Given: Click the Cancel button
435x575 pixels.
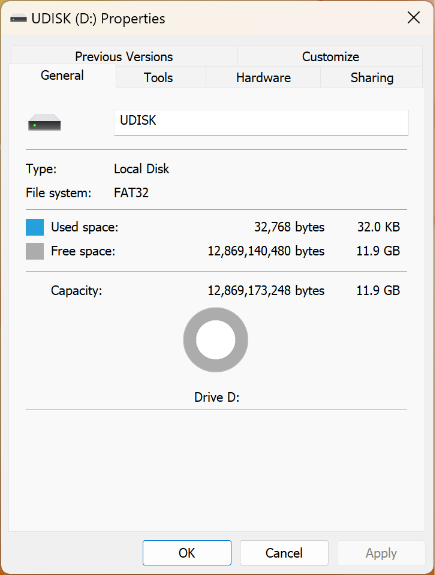Looking at the screenshot, I should pos(284,553).
